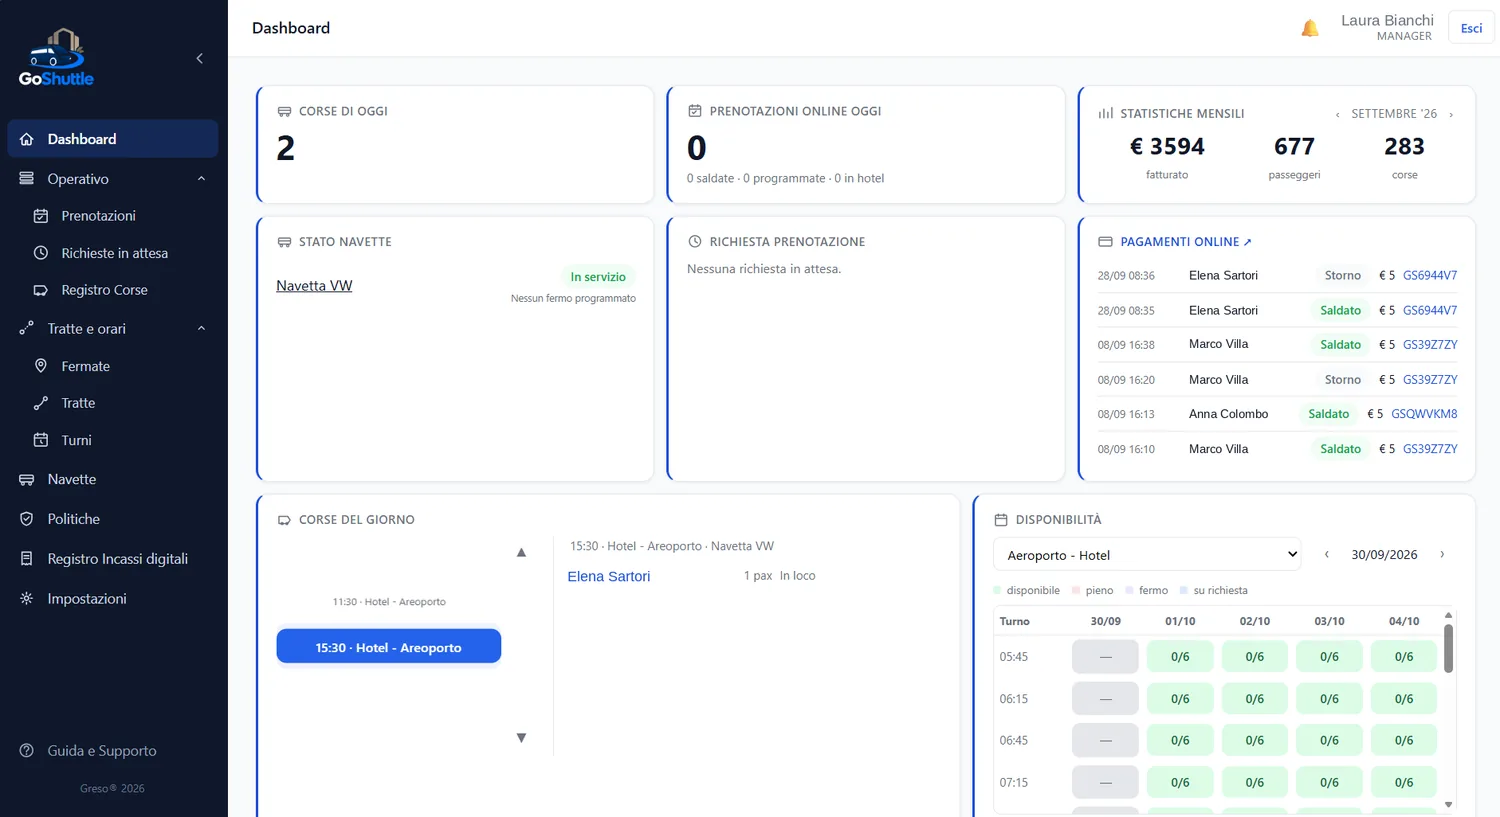Viewport: 1500px width, 817px height.
Task: Open Dashboard in the sidebar
Action: pyautogui.click(x=113, y=139)
